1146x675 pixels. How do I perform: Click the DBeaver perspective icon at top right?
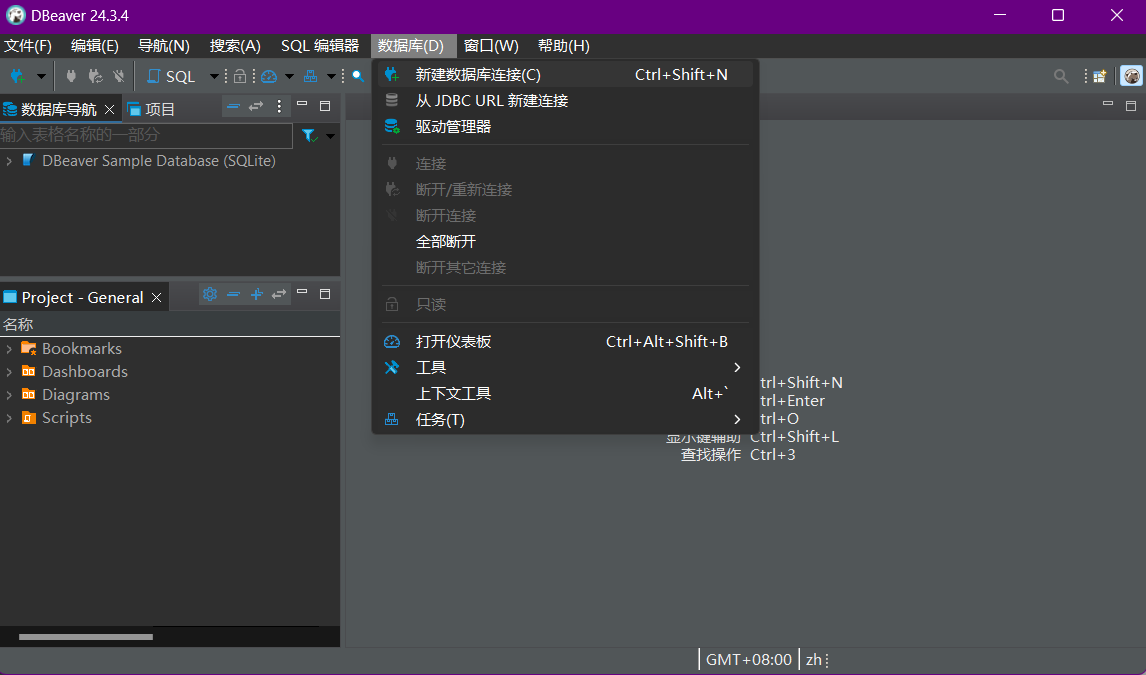pyautogui.click(x=1131, y=76)
